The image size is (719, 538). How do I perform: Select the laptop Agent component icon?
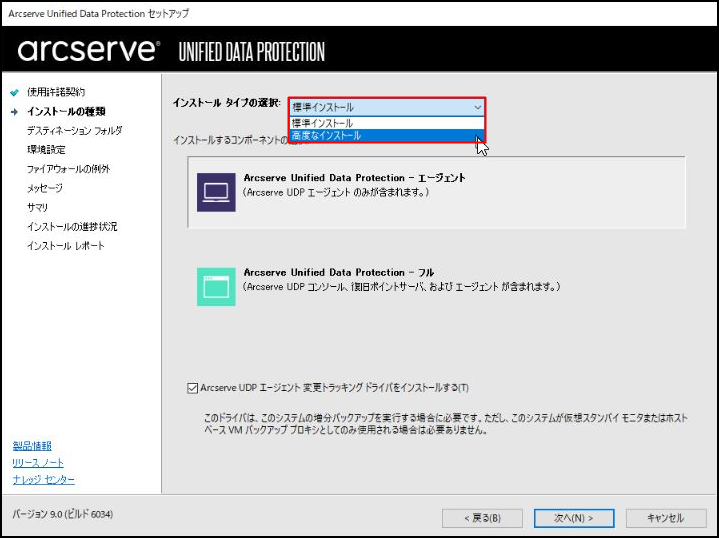216,192
